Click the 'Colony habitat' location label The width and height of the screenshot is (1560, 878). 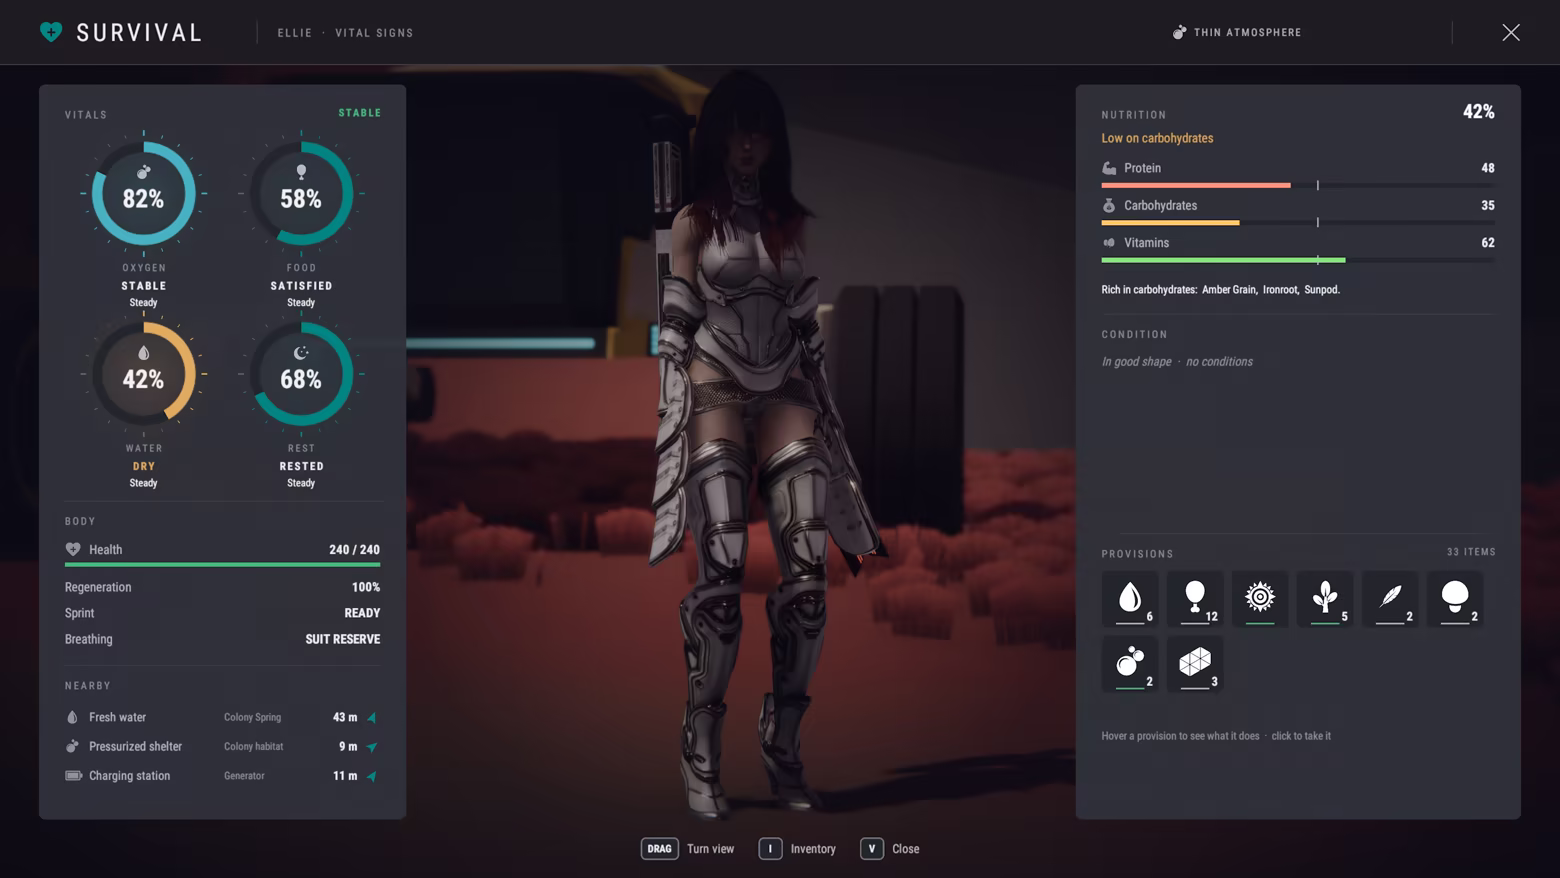tap(253, 746)
